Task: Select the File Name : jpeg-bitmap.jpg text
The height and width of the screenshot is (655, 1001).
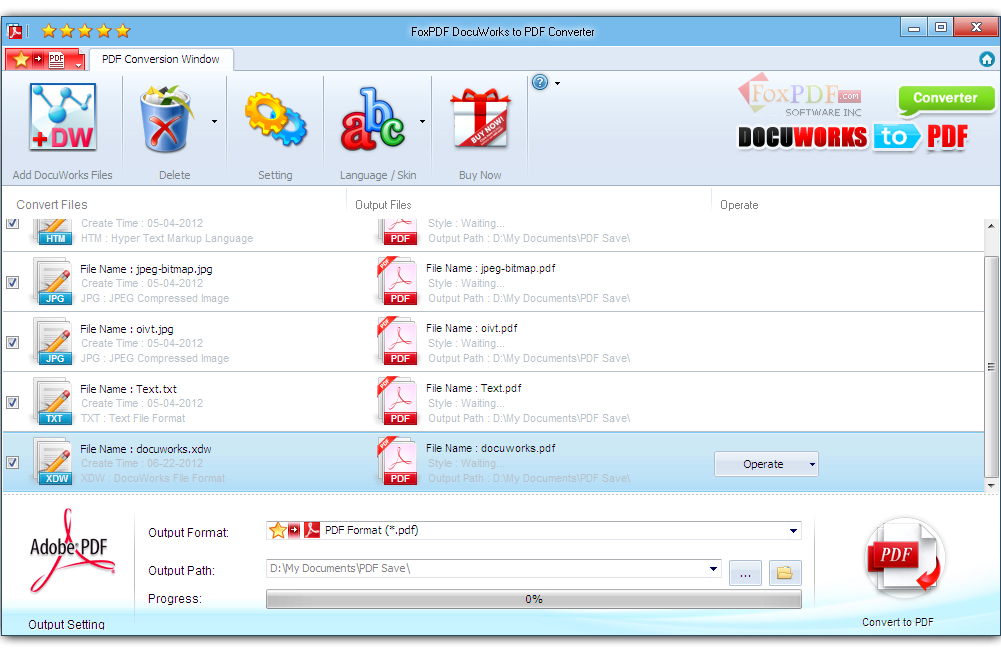Action: tap(146, 269)
